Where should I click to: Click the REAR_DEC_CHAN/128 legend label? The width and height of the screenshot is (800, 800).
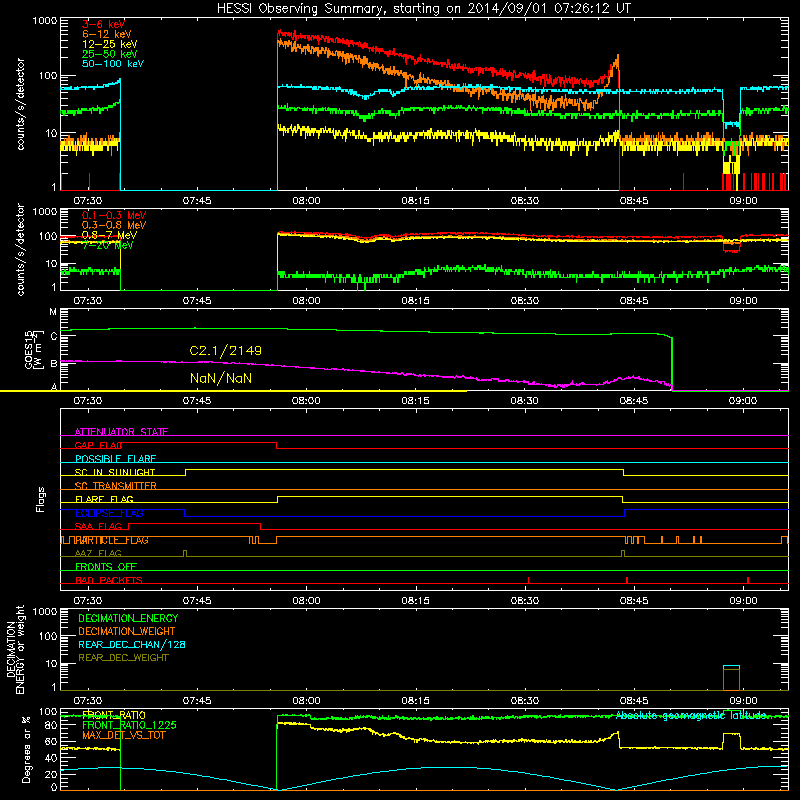coord(132,644)
